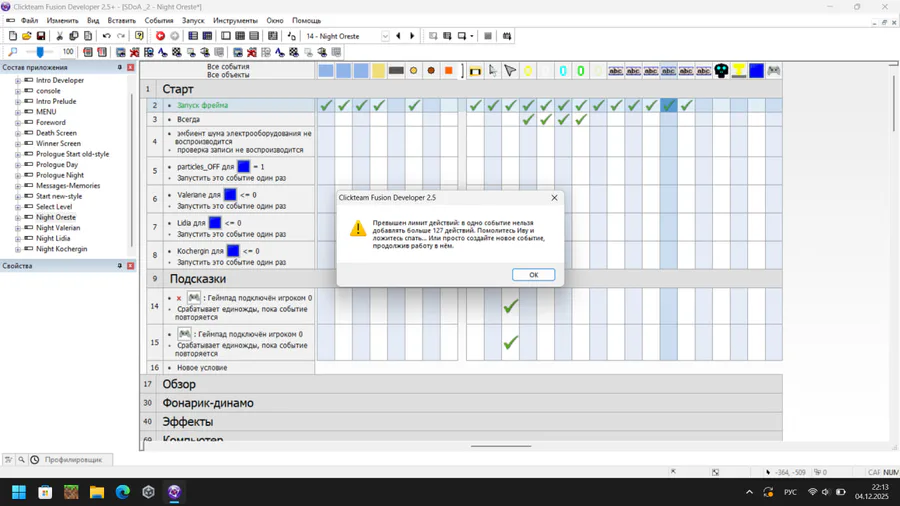Screen dimensions: 900x506
Task: Expand the Night Kochergin tree node
Action: click(x=18, y=250)
